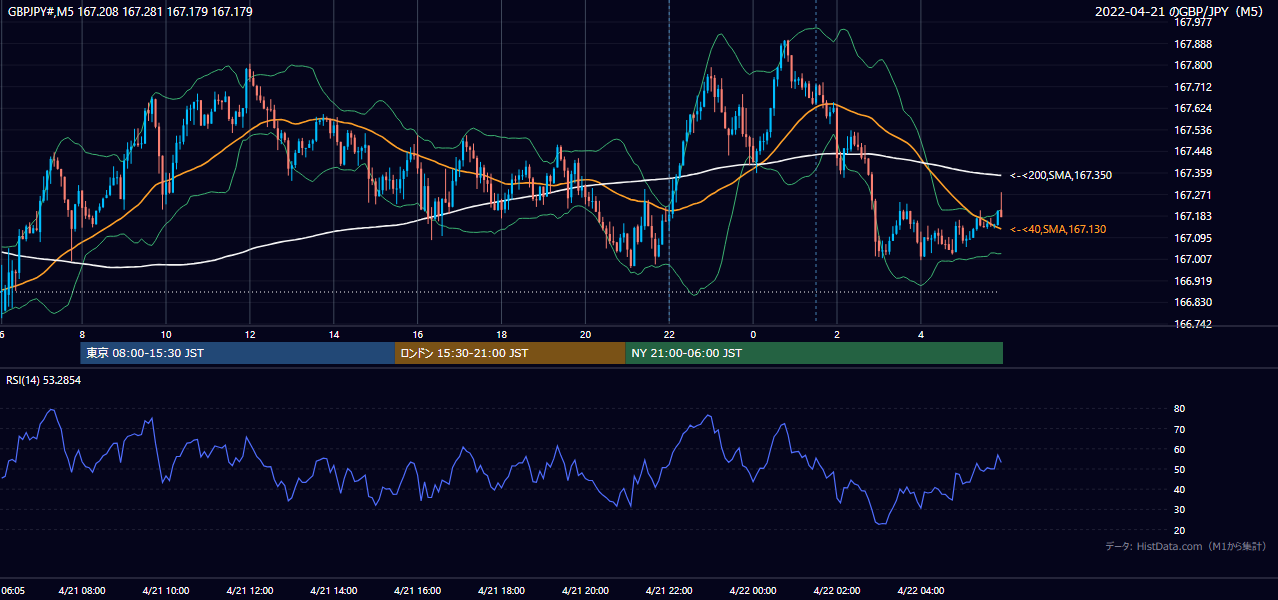Click price axis value 166.830
Image resolution: width=1278 pixels, height=600 pixels.
[1193, 303]
